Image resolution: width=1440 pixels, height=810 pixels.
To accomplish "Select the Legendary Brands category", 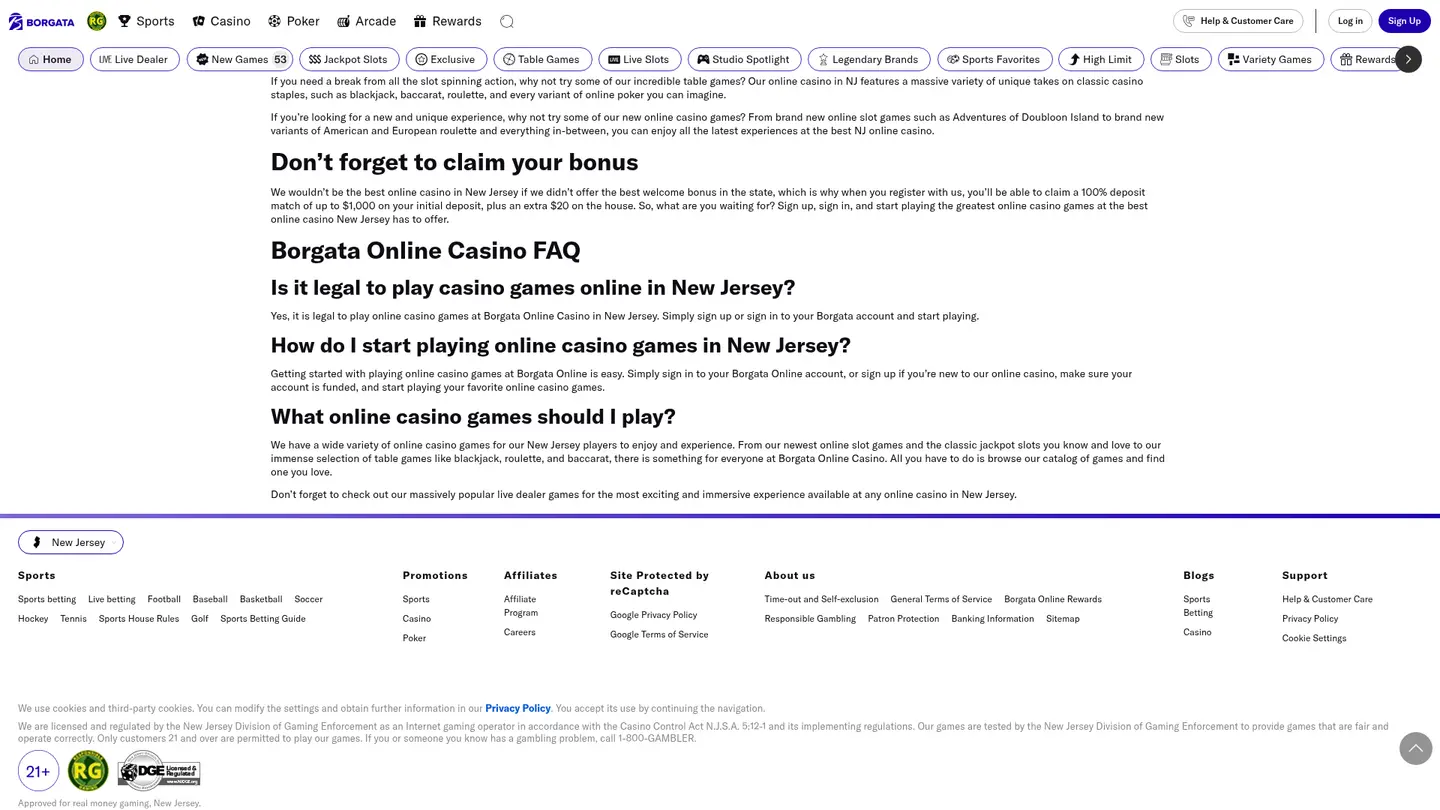I will [x=869, y=59].
